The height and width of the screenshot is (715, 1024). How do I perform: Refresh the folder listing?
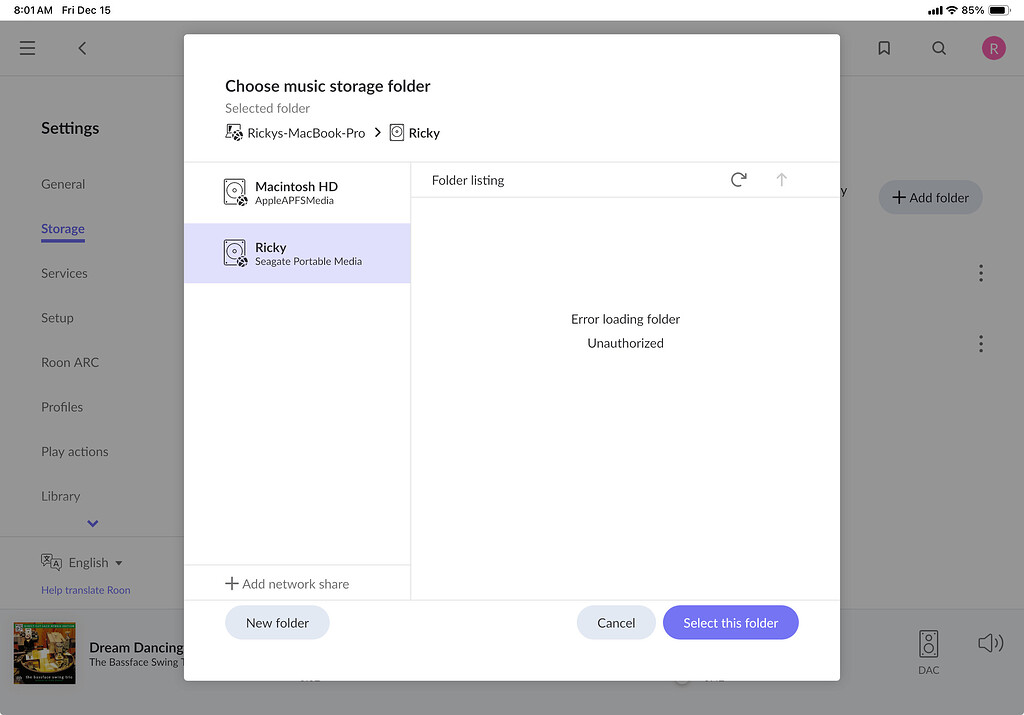point(738,180)
